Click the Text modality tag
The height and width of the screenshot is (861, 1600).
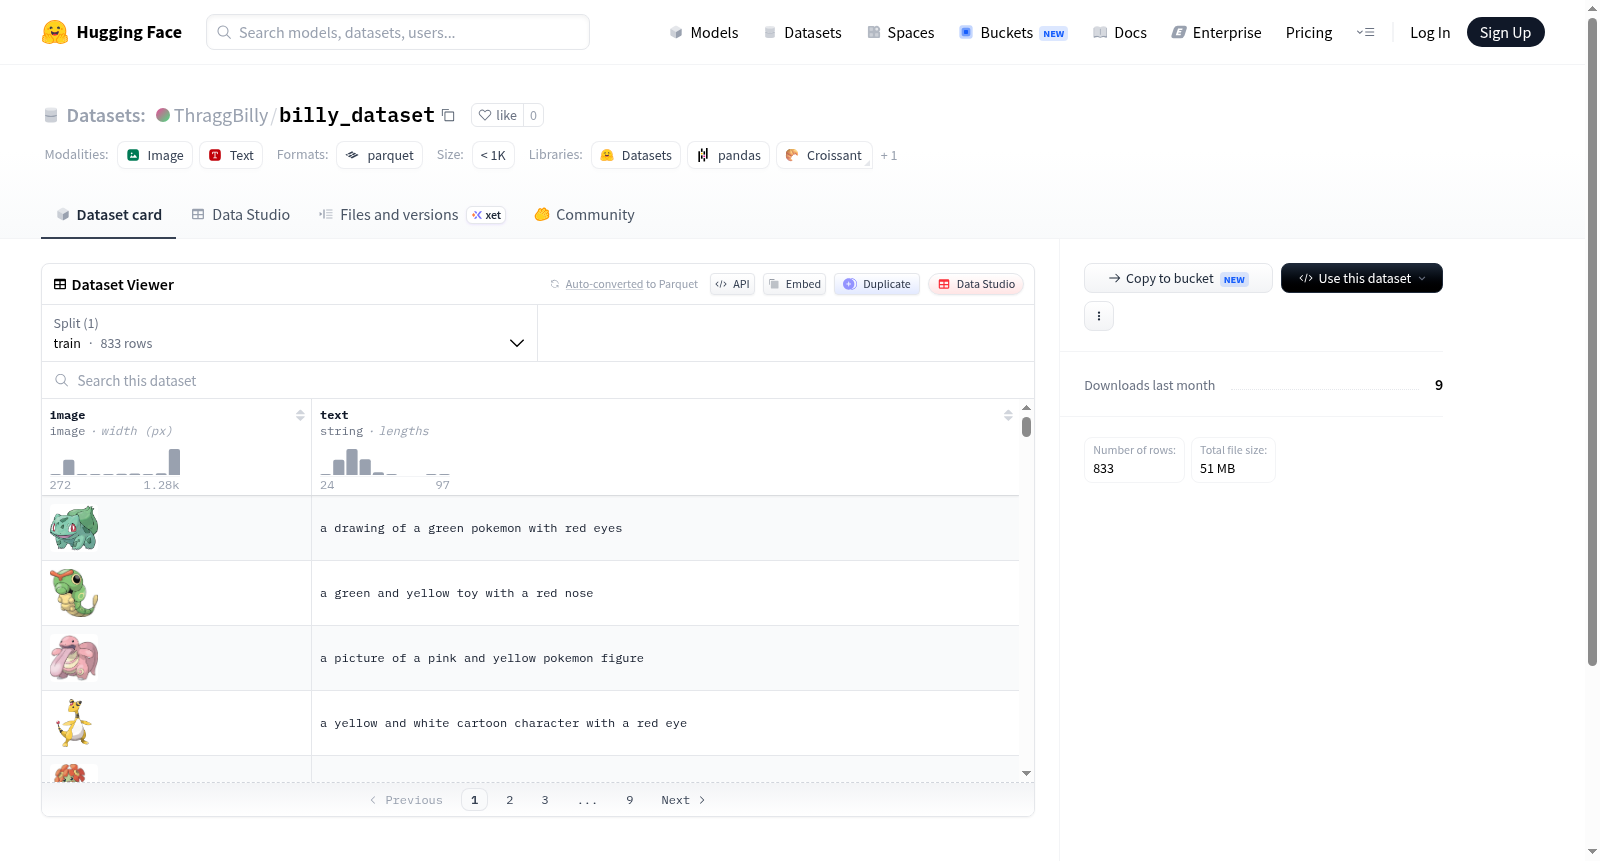[x=231, y=155]
